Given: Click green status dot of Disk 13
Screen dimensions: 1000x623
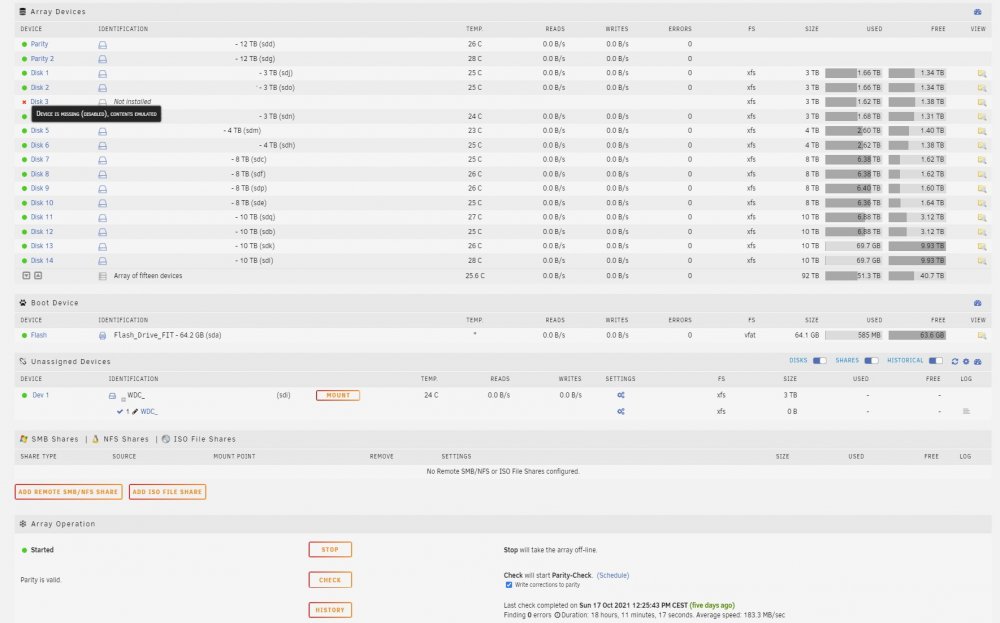Looking at the screenshot, I should point(24,246).
